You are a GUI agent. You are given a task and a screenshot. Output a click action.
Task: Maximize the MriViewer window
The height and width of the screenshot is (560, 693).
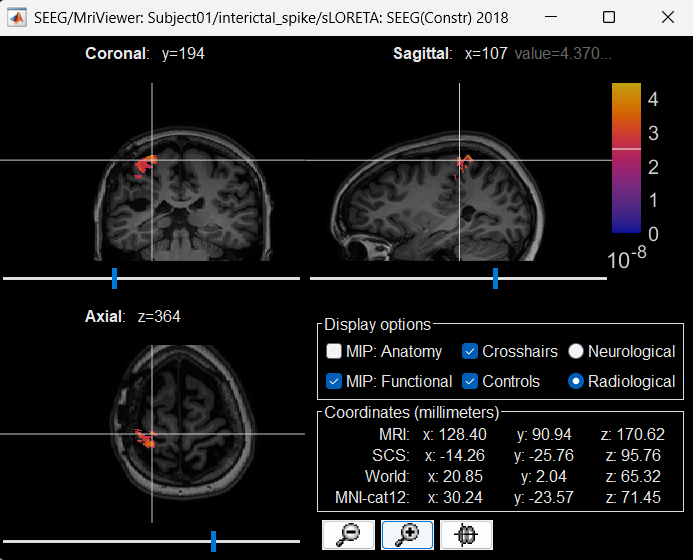tap(611, 19)
